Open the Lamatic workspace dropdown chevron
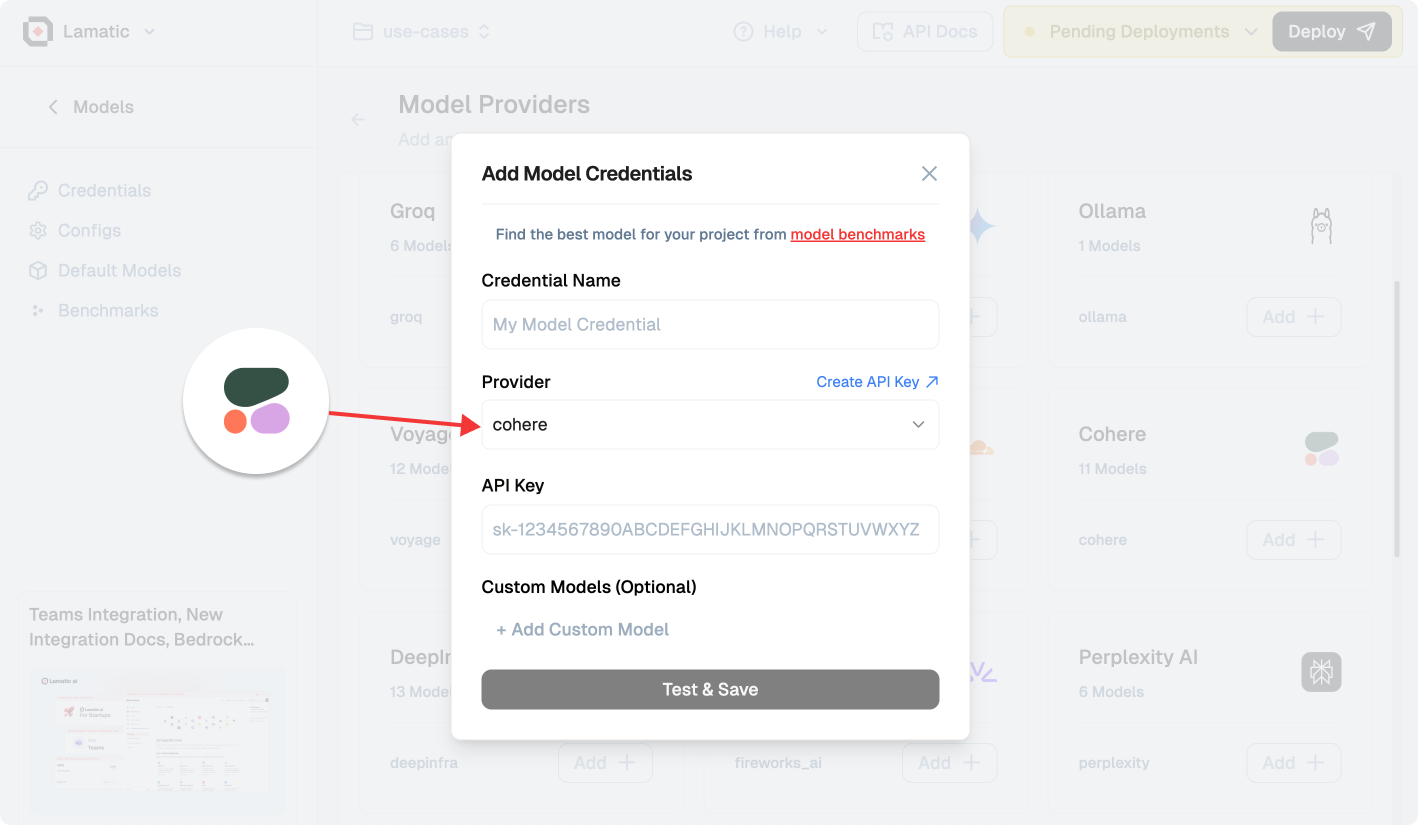This screenshot has width=1418, height=825. coord(150,32)
